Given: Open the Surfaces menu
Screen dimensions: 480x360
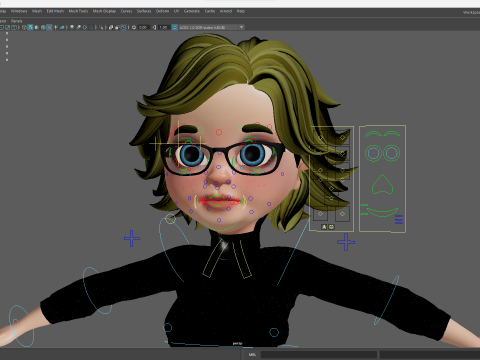Looking at the screenshot, I should [x=144, y=11].
